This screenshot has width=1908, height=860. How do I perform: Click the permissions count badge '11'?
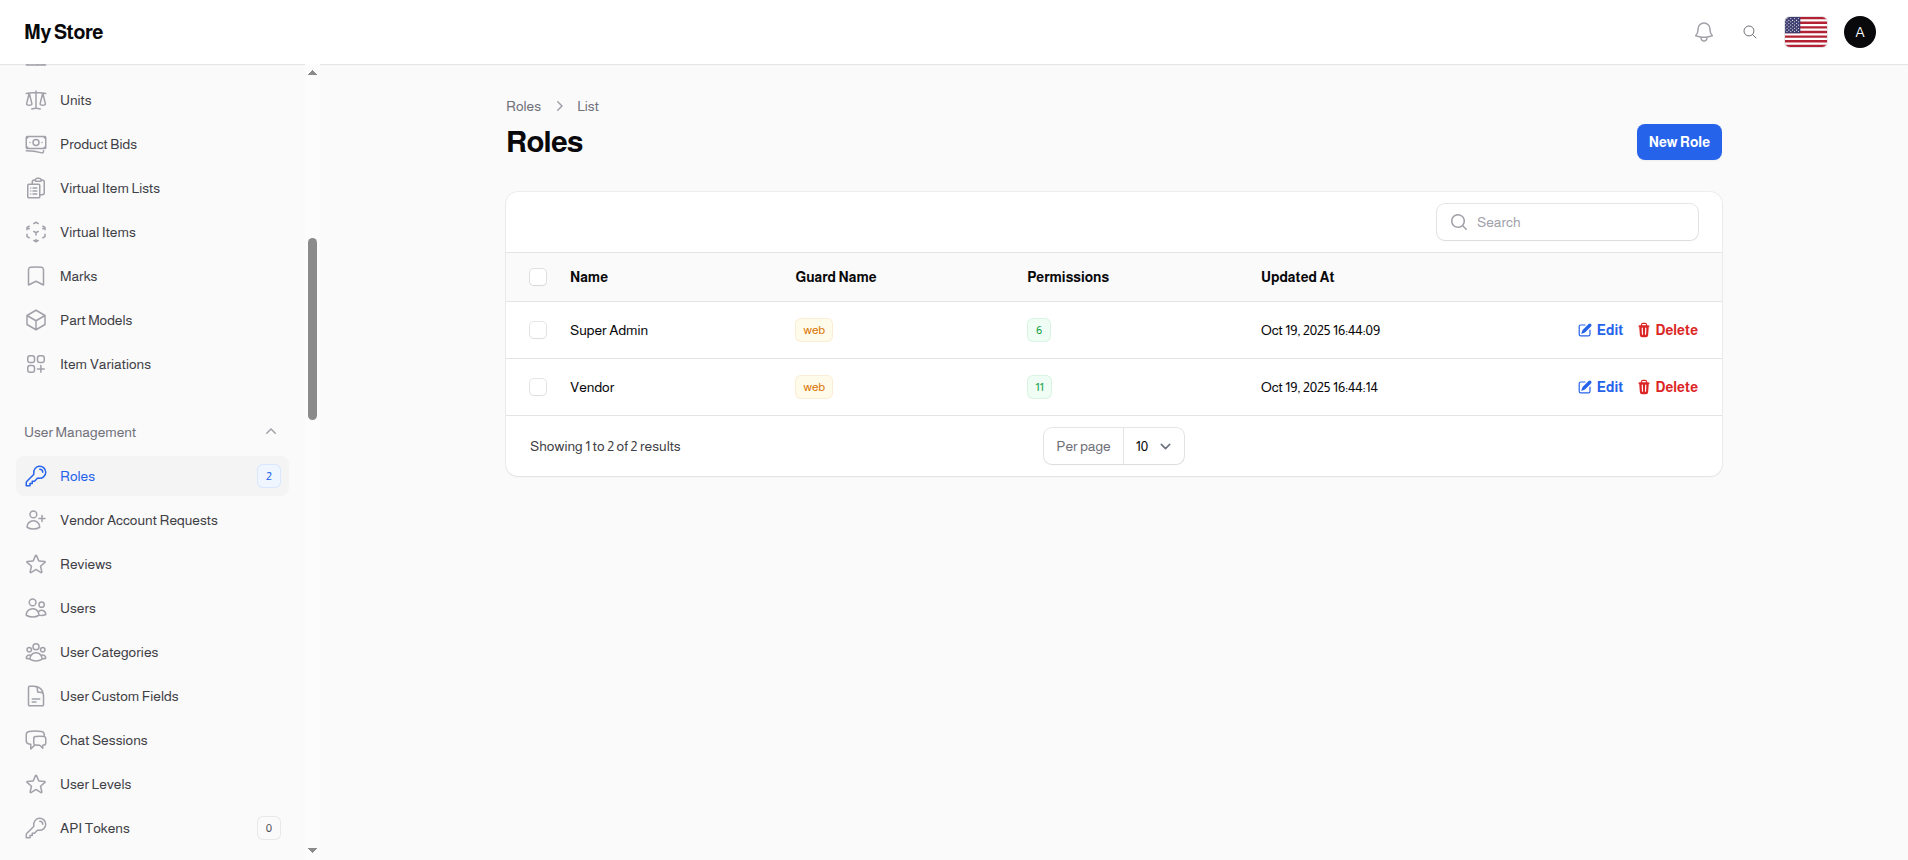[1039, 387]
